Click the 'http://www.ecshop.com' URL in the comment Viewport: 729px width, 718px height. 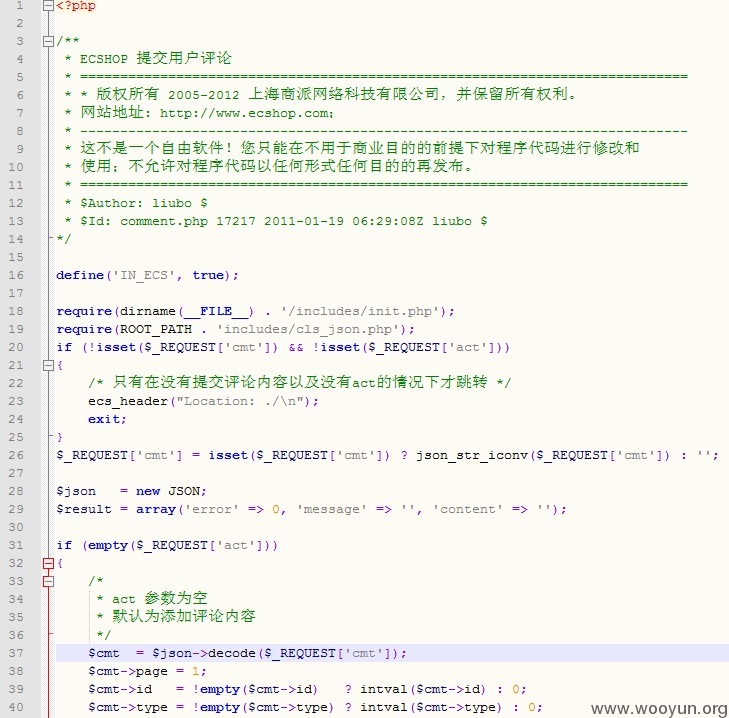click(245, 113)
